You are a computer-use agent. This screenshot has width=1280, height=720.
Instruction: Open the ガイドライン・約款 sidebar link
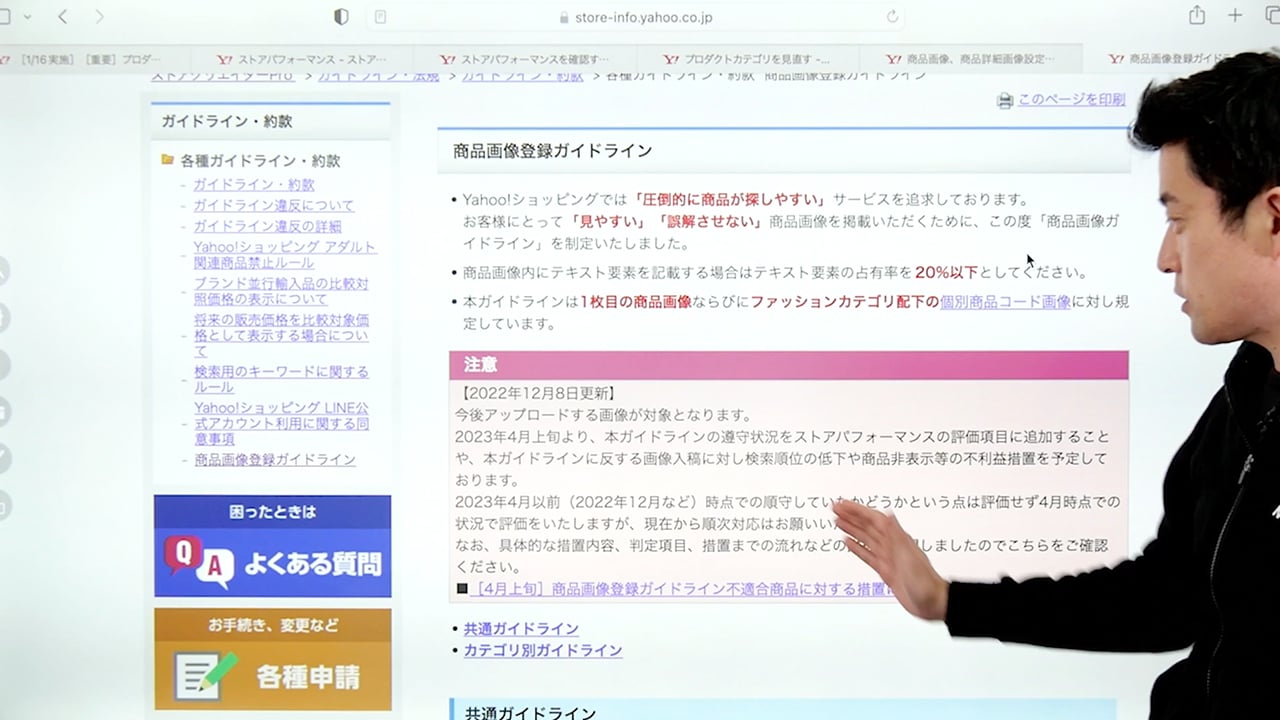coord(254,185)
